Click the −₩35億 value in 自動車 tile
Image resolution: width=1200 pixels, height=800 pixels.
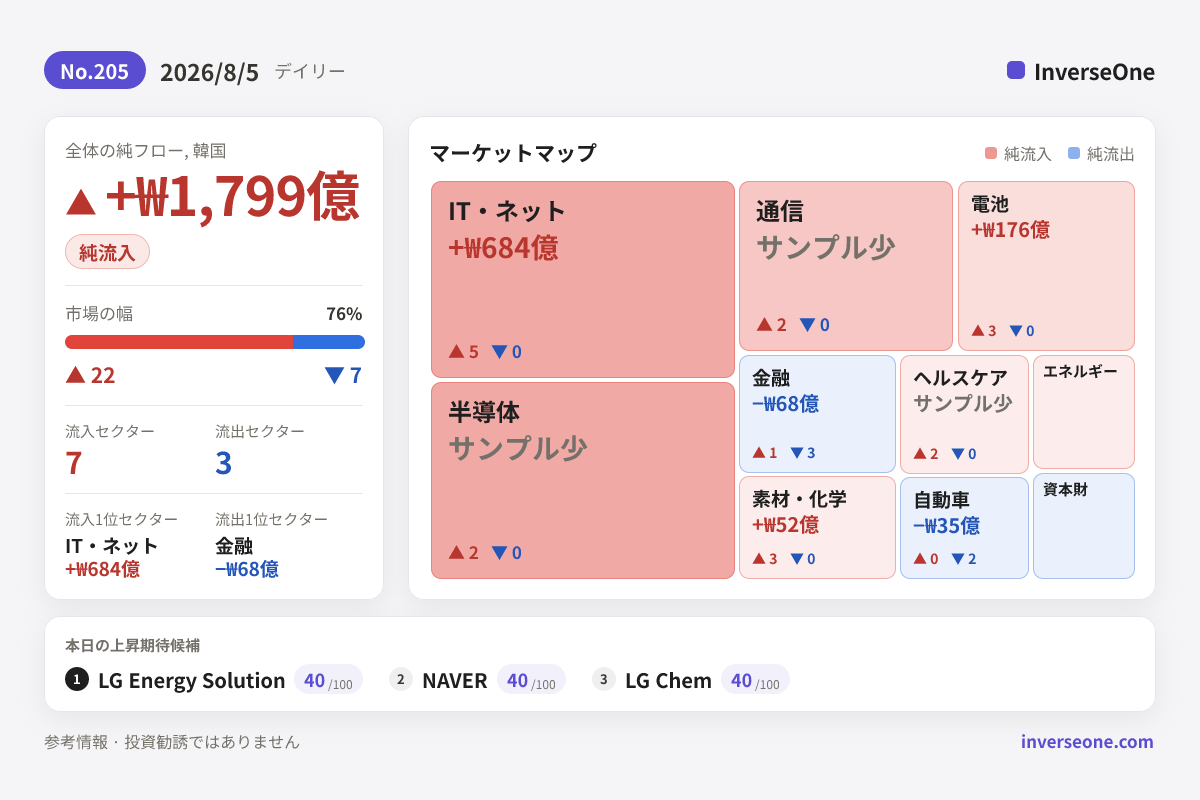coord(946,525)
